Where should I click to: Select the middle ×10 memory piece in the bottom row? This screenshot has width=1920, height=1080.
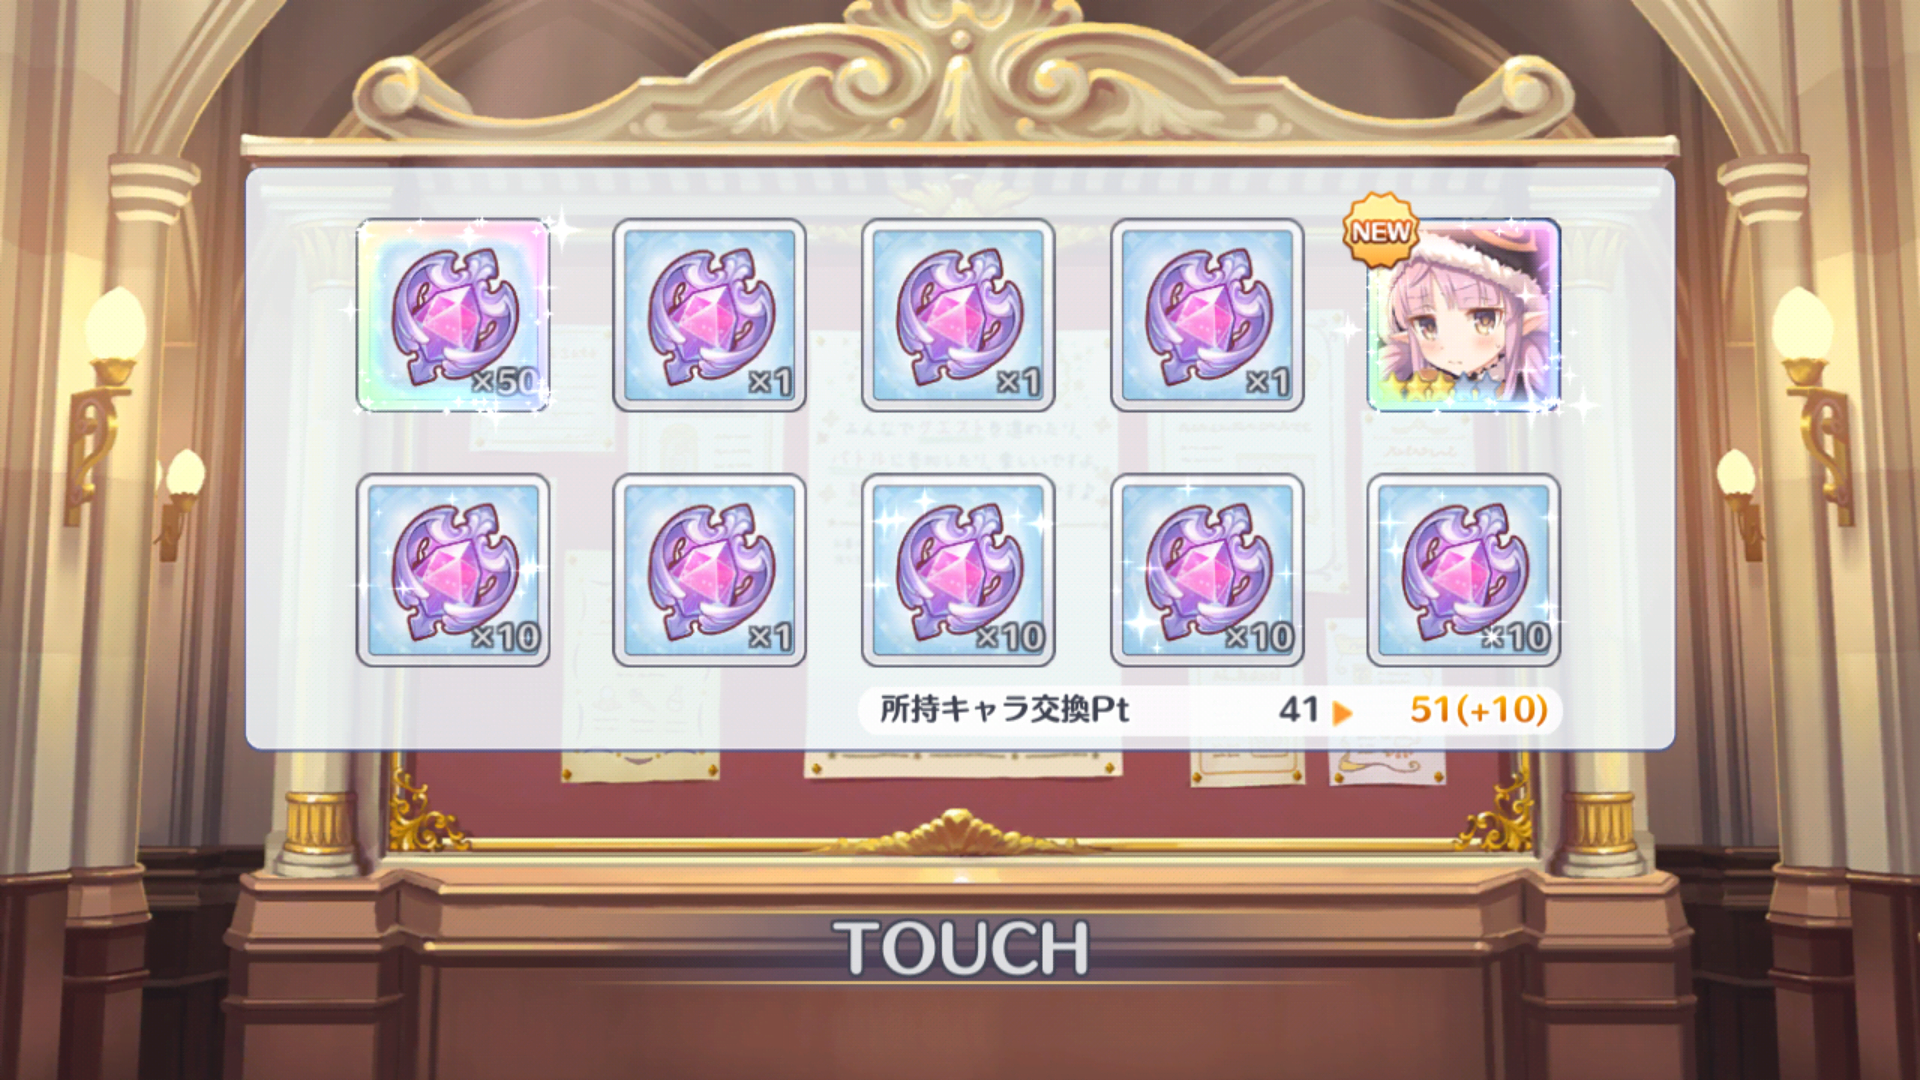click(x=958, y=570)
